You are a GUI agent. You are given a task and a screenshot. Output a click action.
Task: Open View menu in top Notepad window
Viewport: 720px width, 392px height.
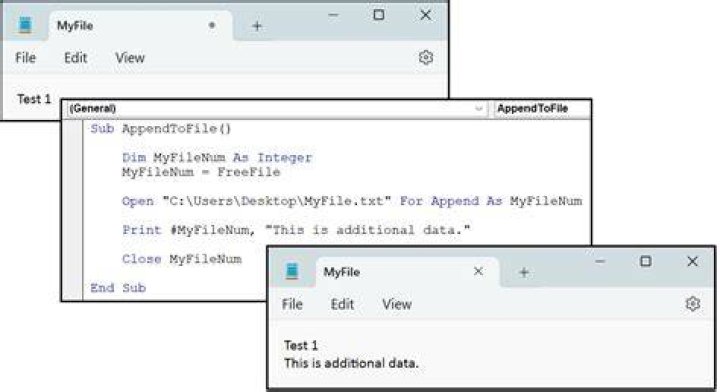click(x=130, y=58)
